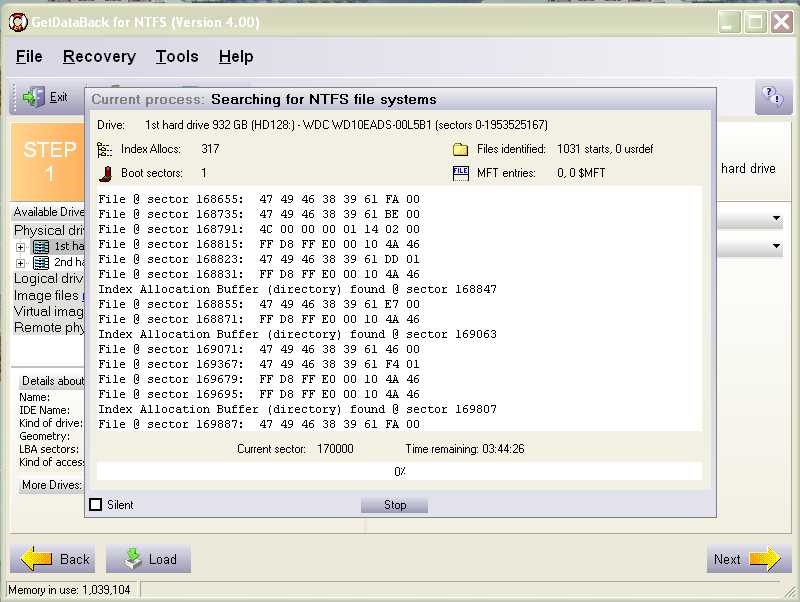
Task: Minimize the GetDataBack window
Action: tap(730, 22)
